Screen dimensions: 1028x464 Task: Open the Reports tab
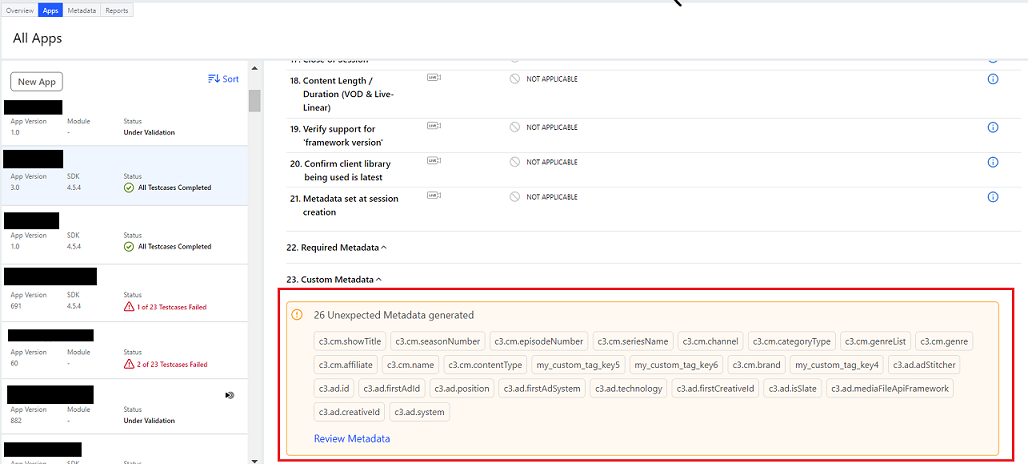(116, 10)
